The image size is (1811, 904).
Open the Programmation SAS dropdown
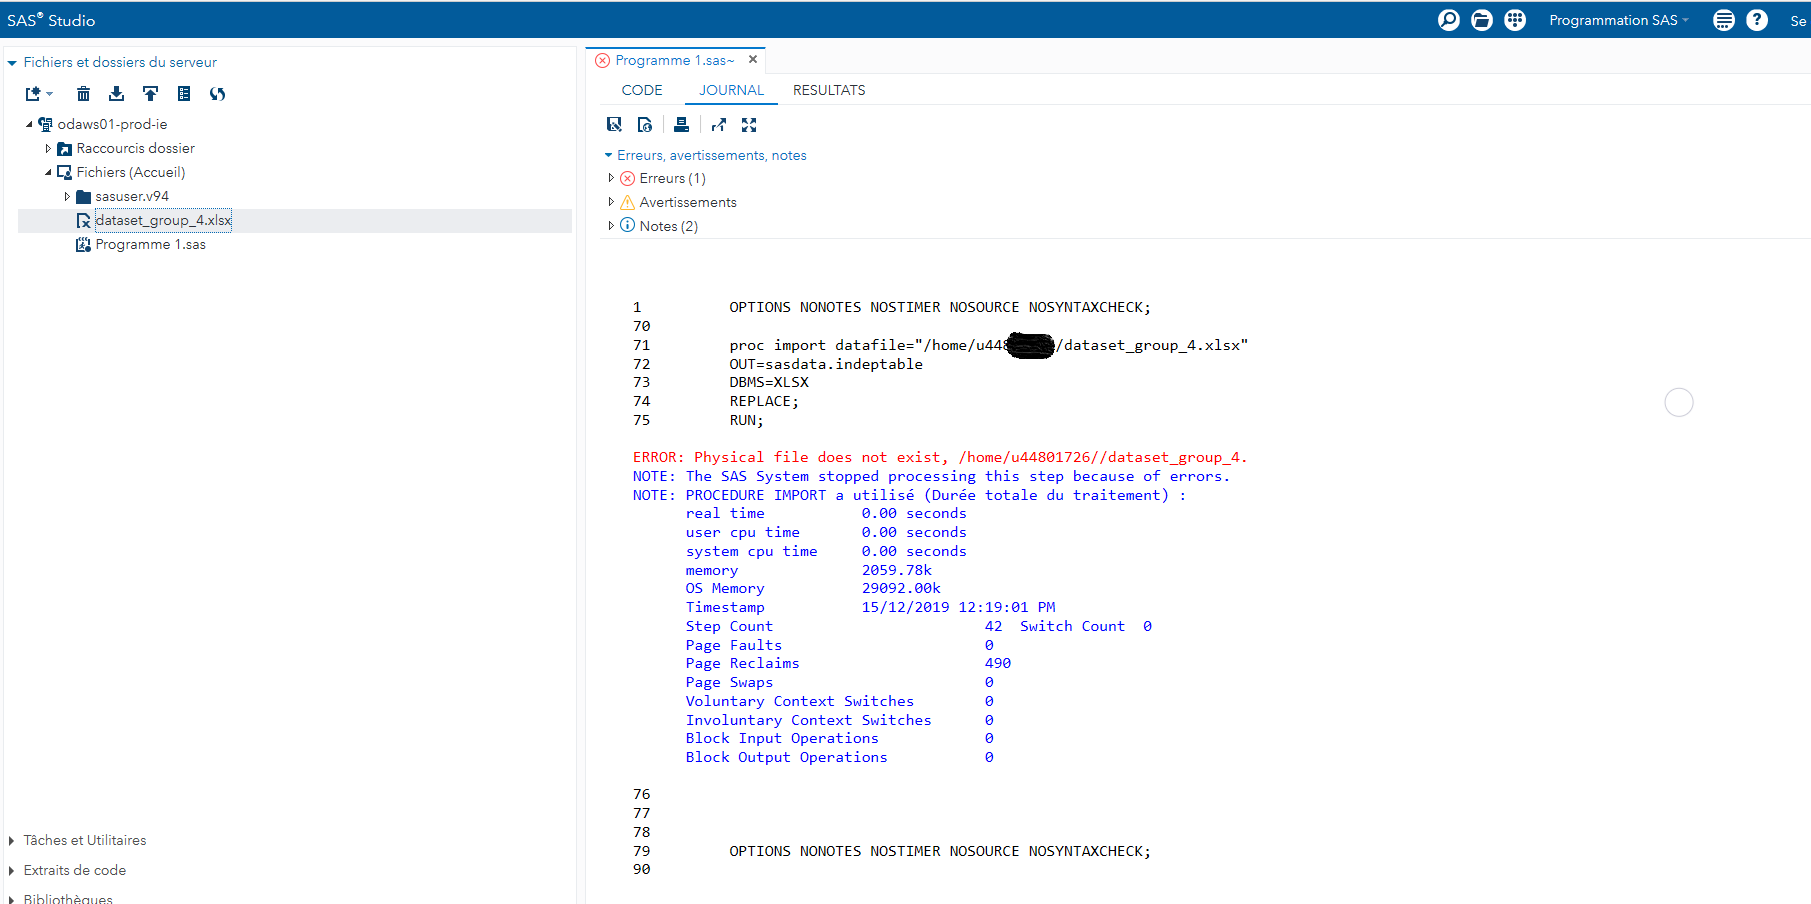[1617, 19]
